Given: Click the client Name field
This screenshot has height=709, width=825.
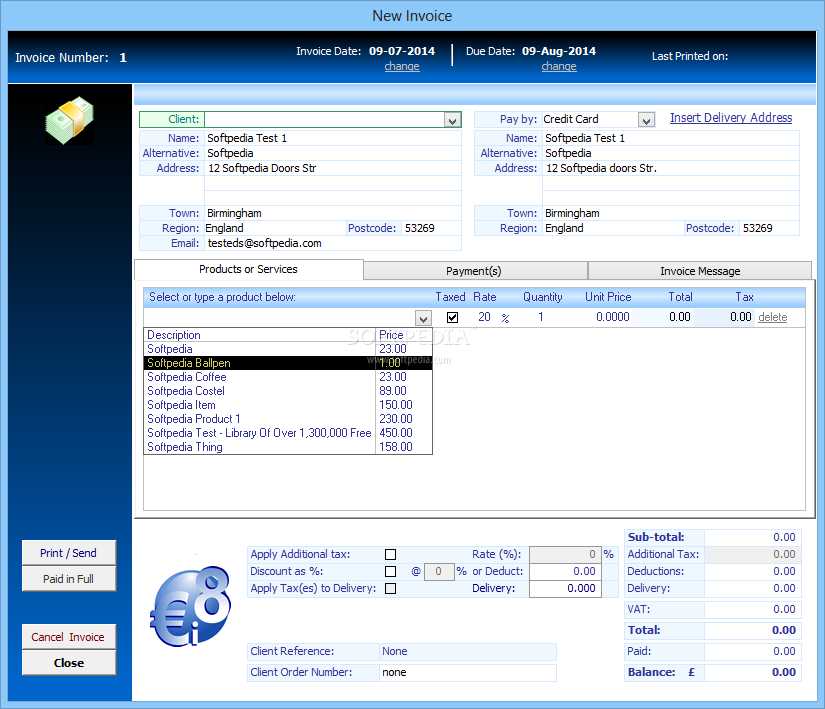Looking at the screenshot, I should (x=333, y=138).
